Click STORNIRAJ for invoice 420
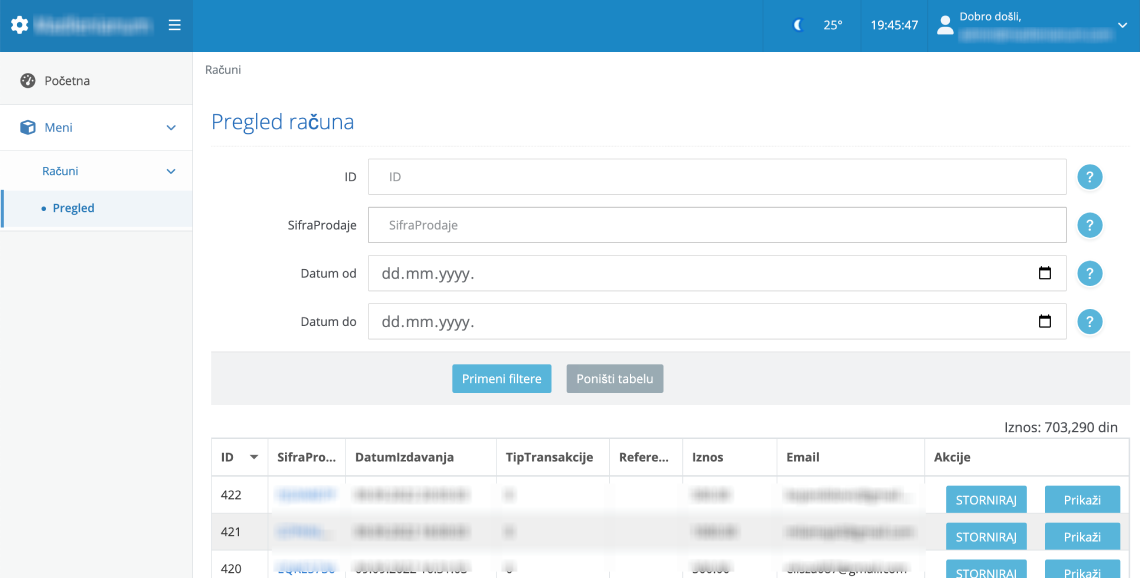The height and width of the screenshot is (578, 1140). (x=986, y=569)
